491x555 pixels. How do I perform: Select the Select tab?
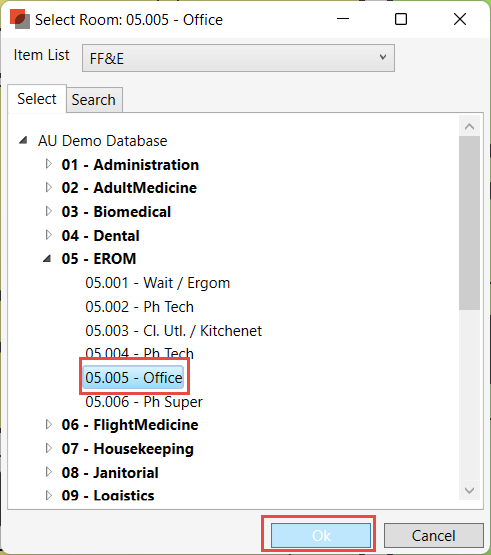coord(37,99)
